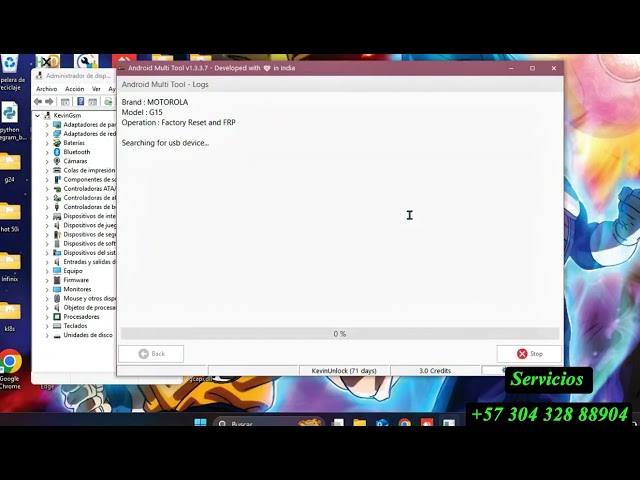Click the Equipo computer icon
This screenshot has width=640, height=480.
[x=57, y=271]
